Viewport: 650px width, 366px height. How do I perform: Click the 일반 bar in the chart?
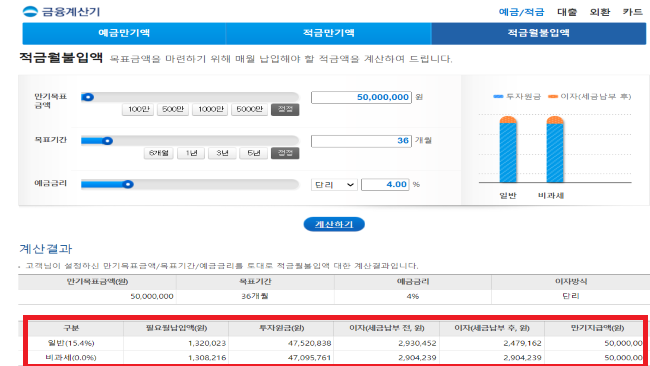pyautogui.click(x=508, y=150)
